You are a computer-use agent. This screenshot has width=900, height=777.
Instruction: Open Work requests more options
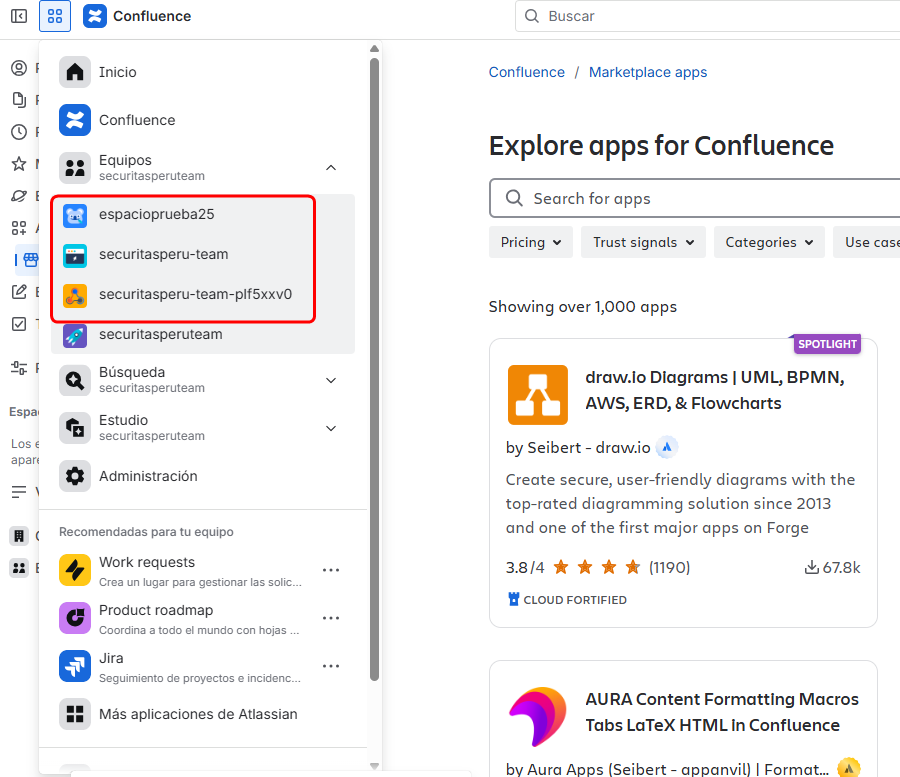(x=331, y=570)
